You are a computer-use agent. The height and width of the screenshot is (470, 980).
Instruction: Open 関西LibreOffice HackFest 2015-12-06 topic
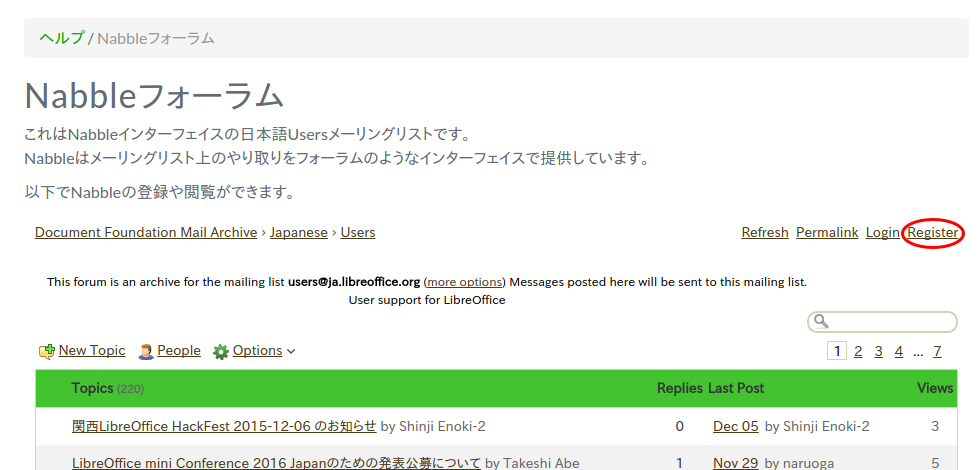[x=224, y=426]
